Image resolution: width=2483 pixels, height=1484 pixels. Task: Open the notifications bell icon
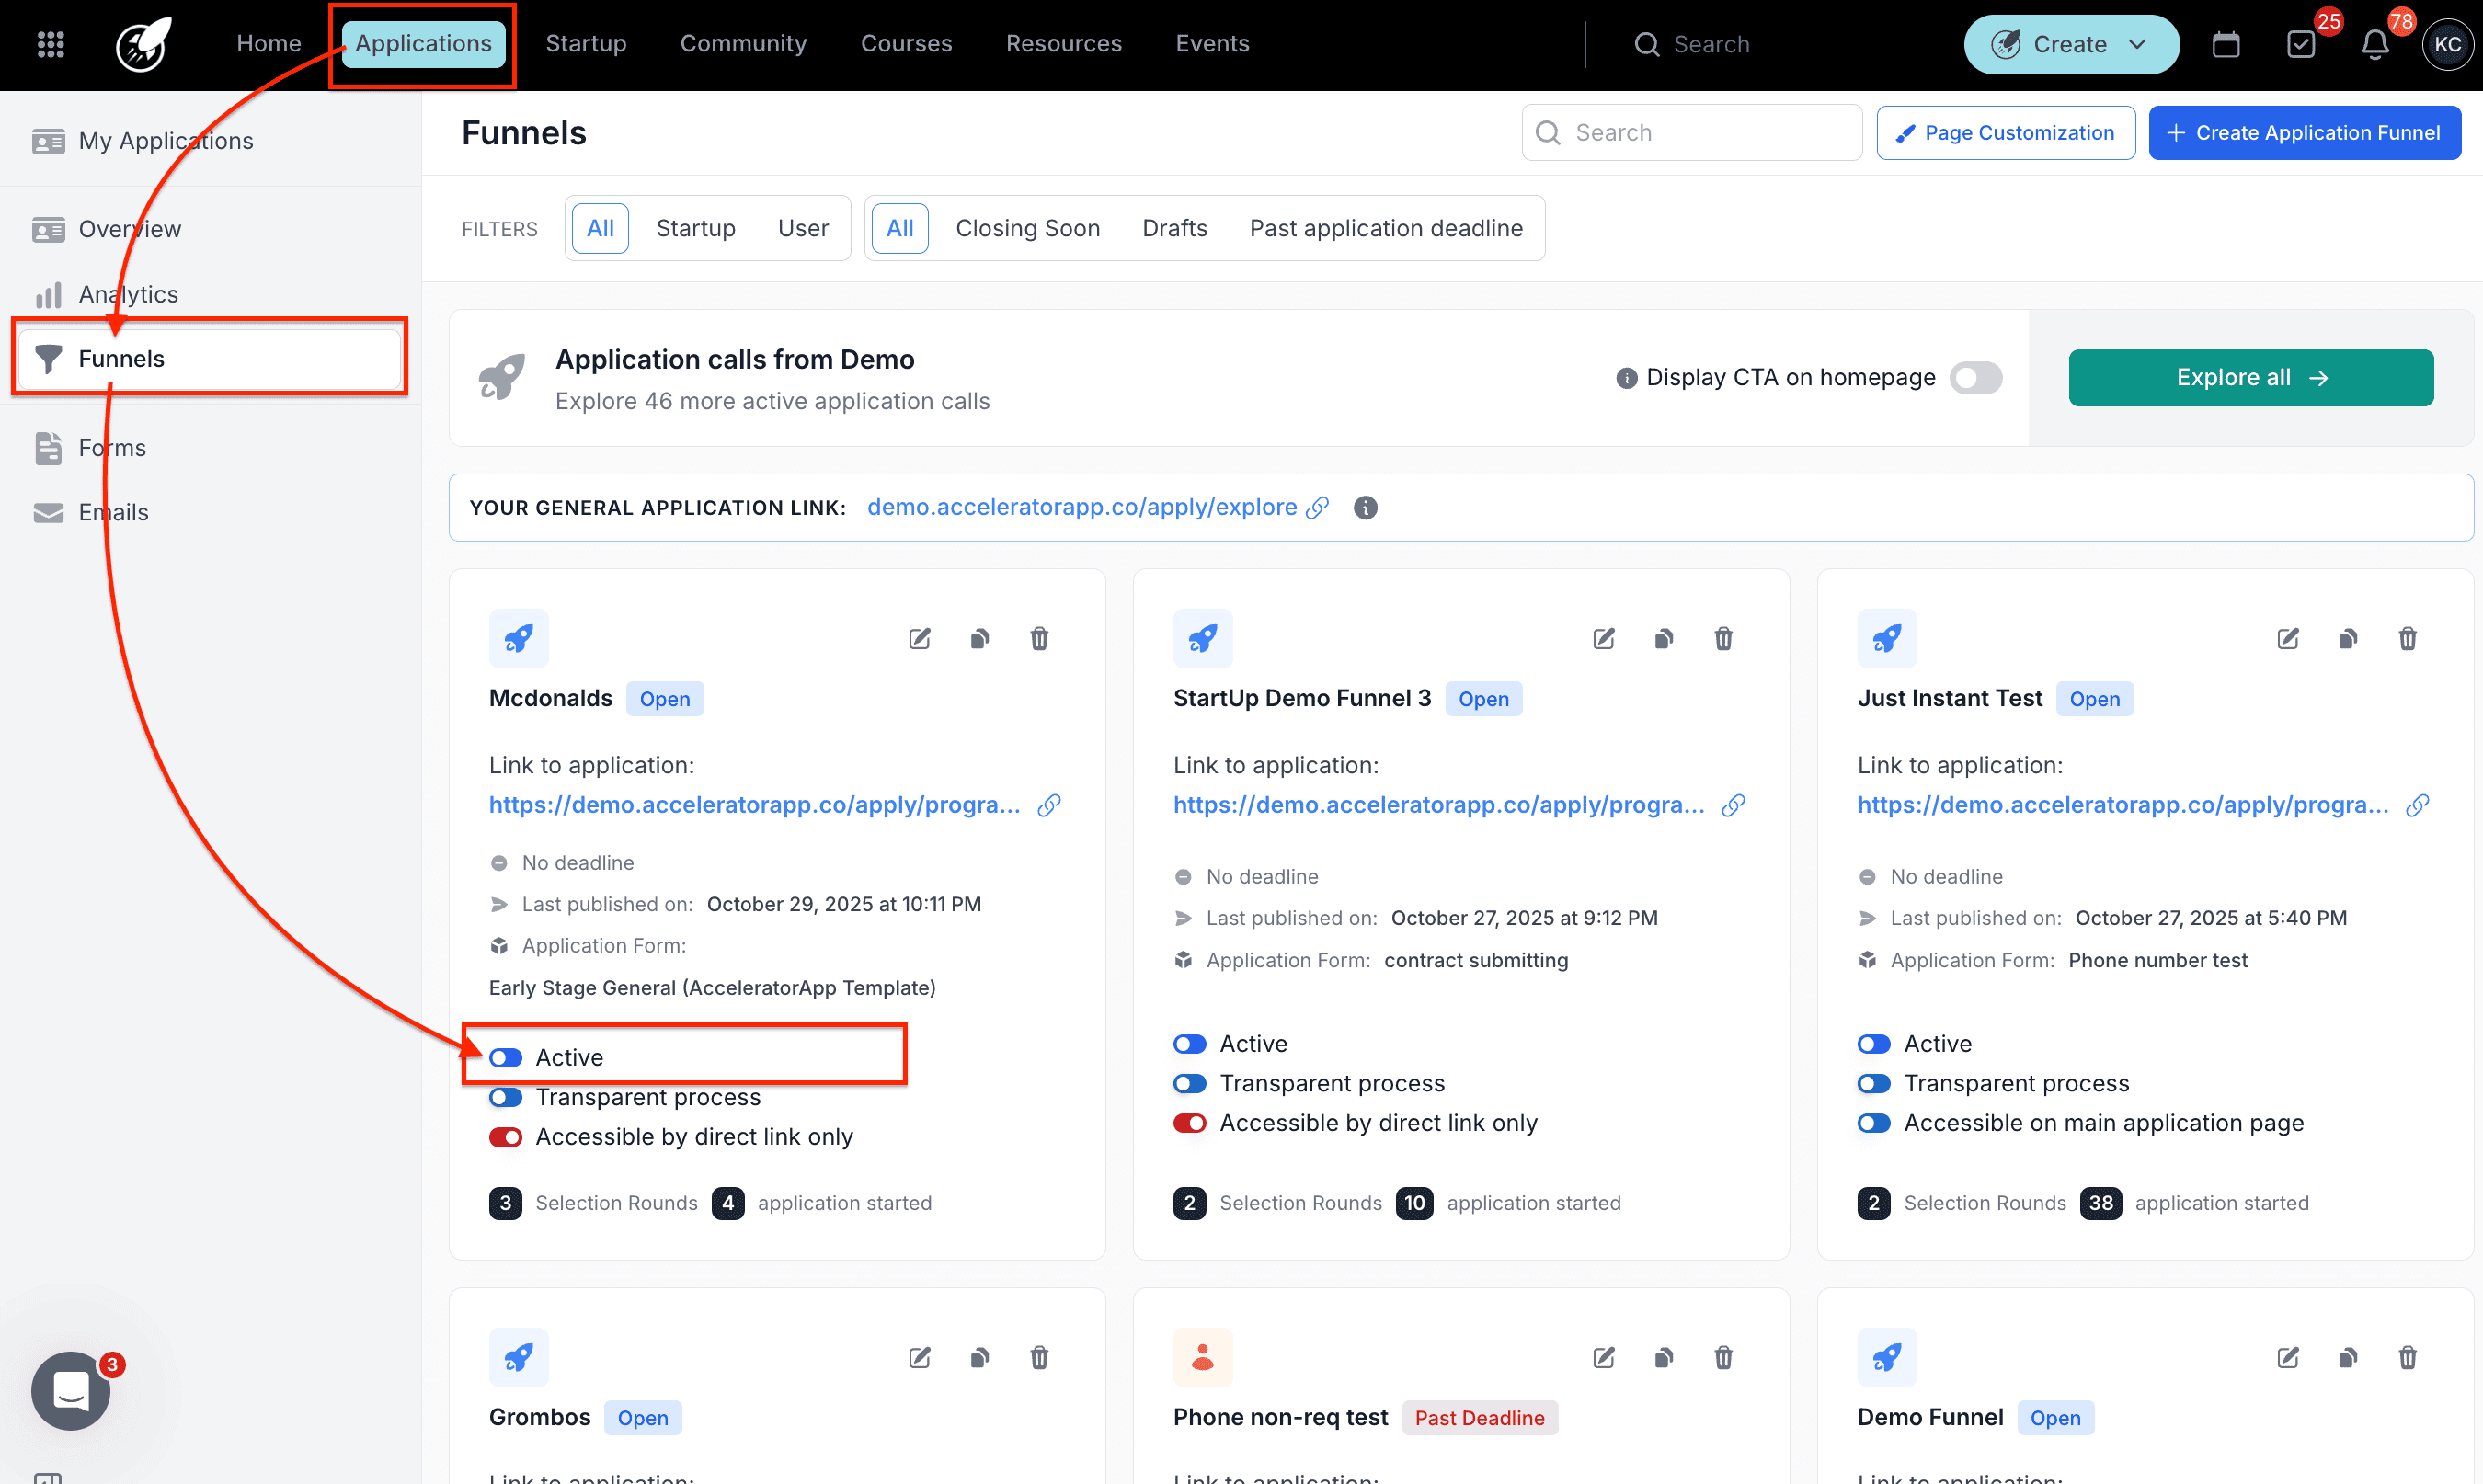point(2374,44)
